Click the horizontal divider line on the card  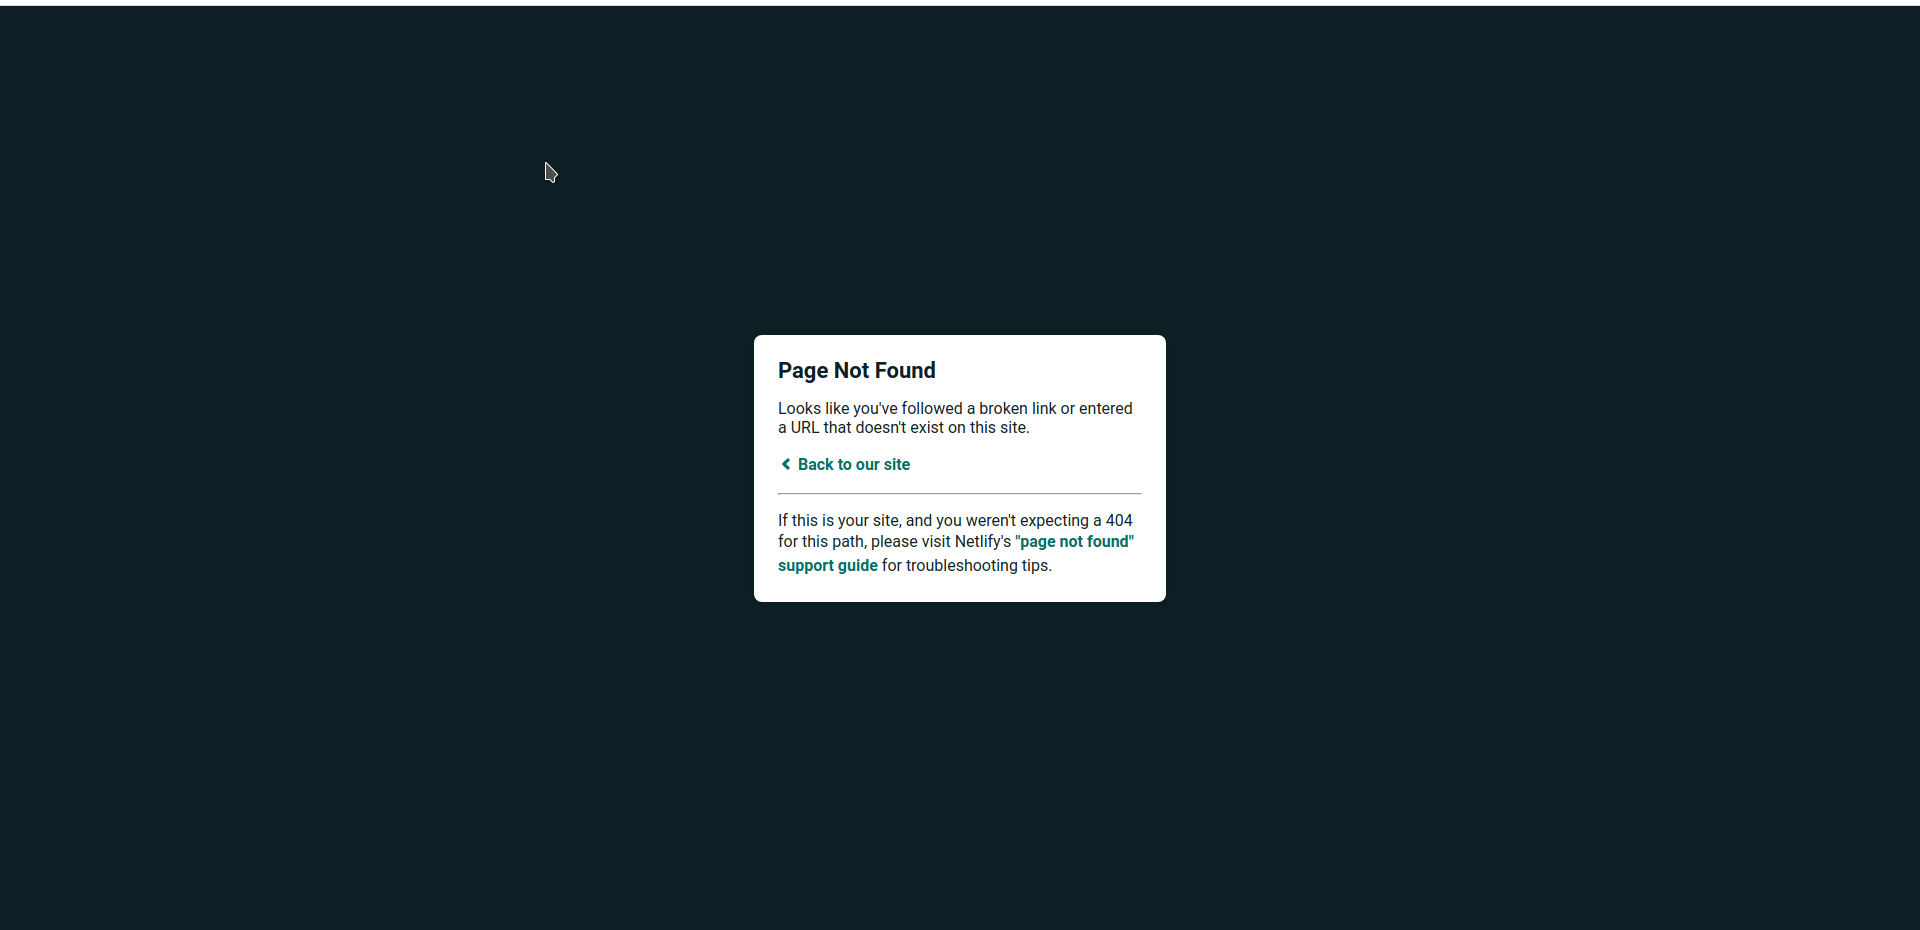pyautogui.click(x=959, y=492)
